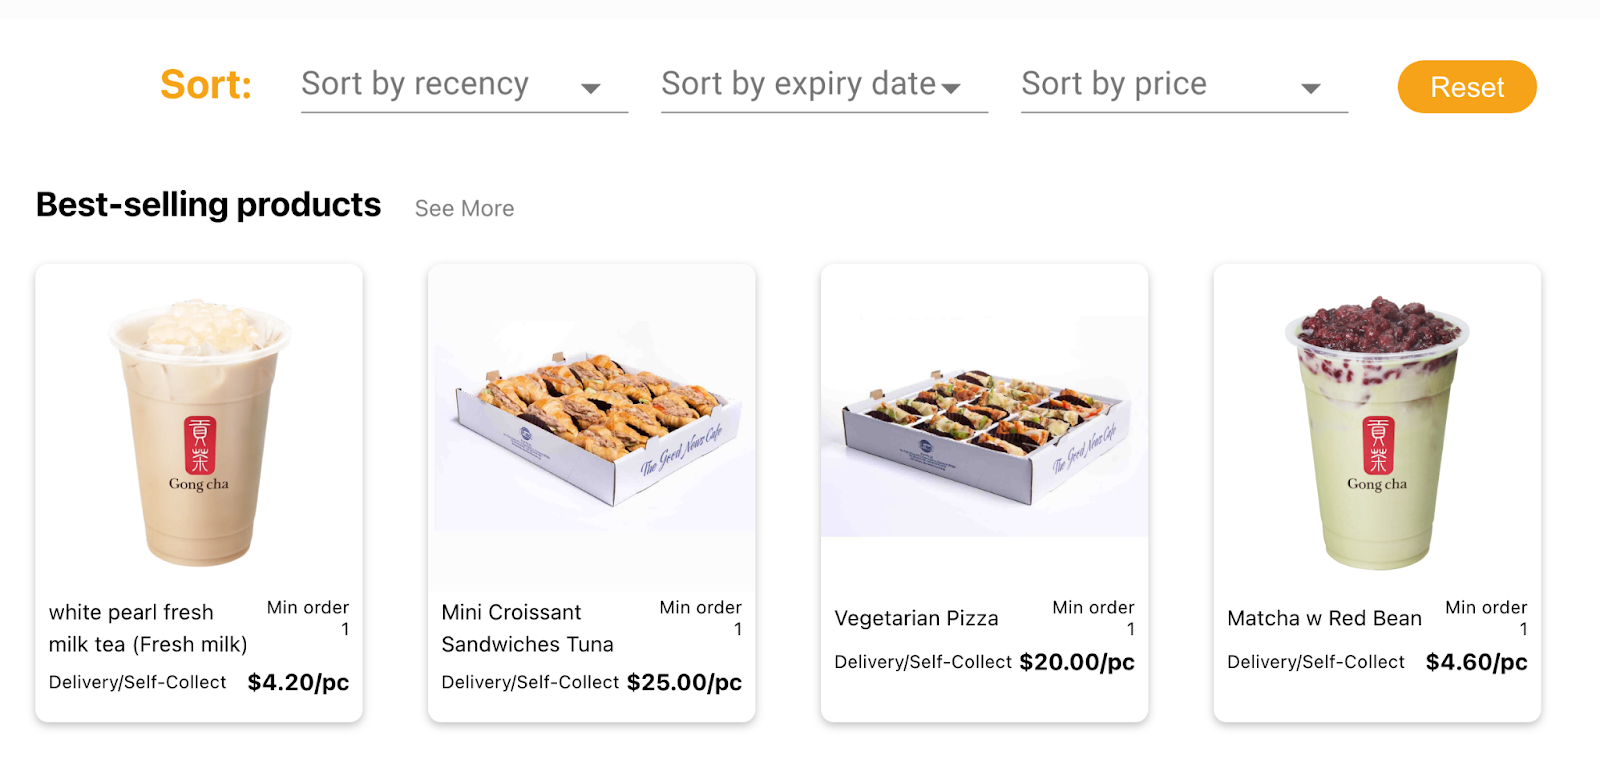
Task: Click the orange Reset button
Action: [x=1466, y=87]
